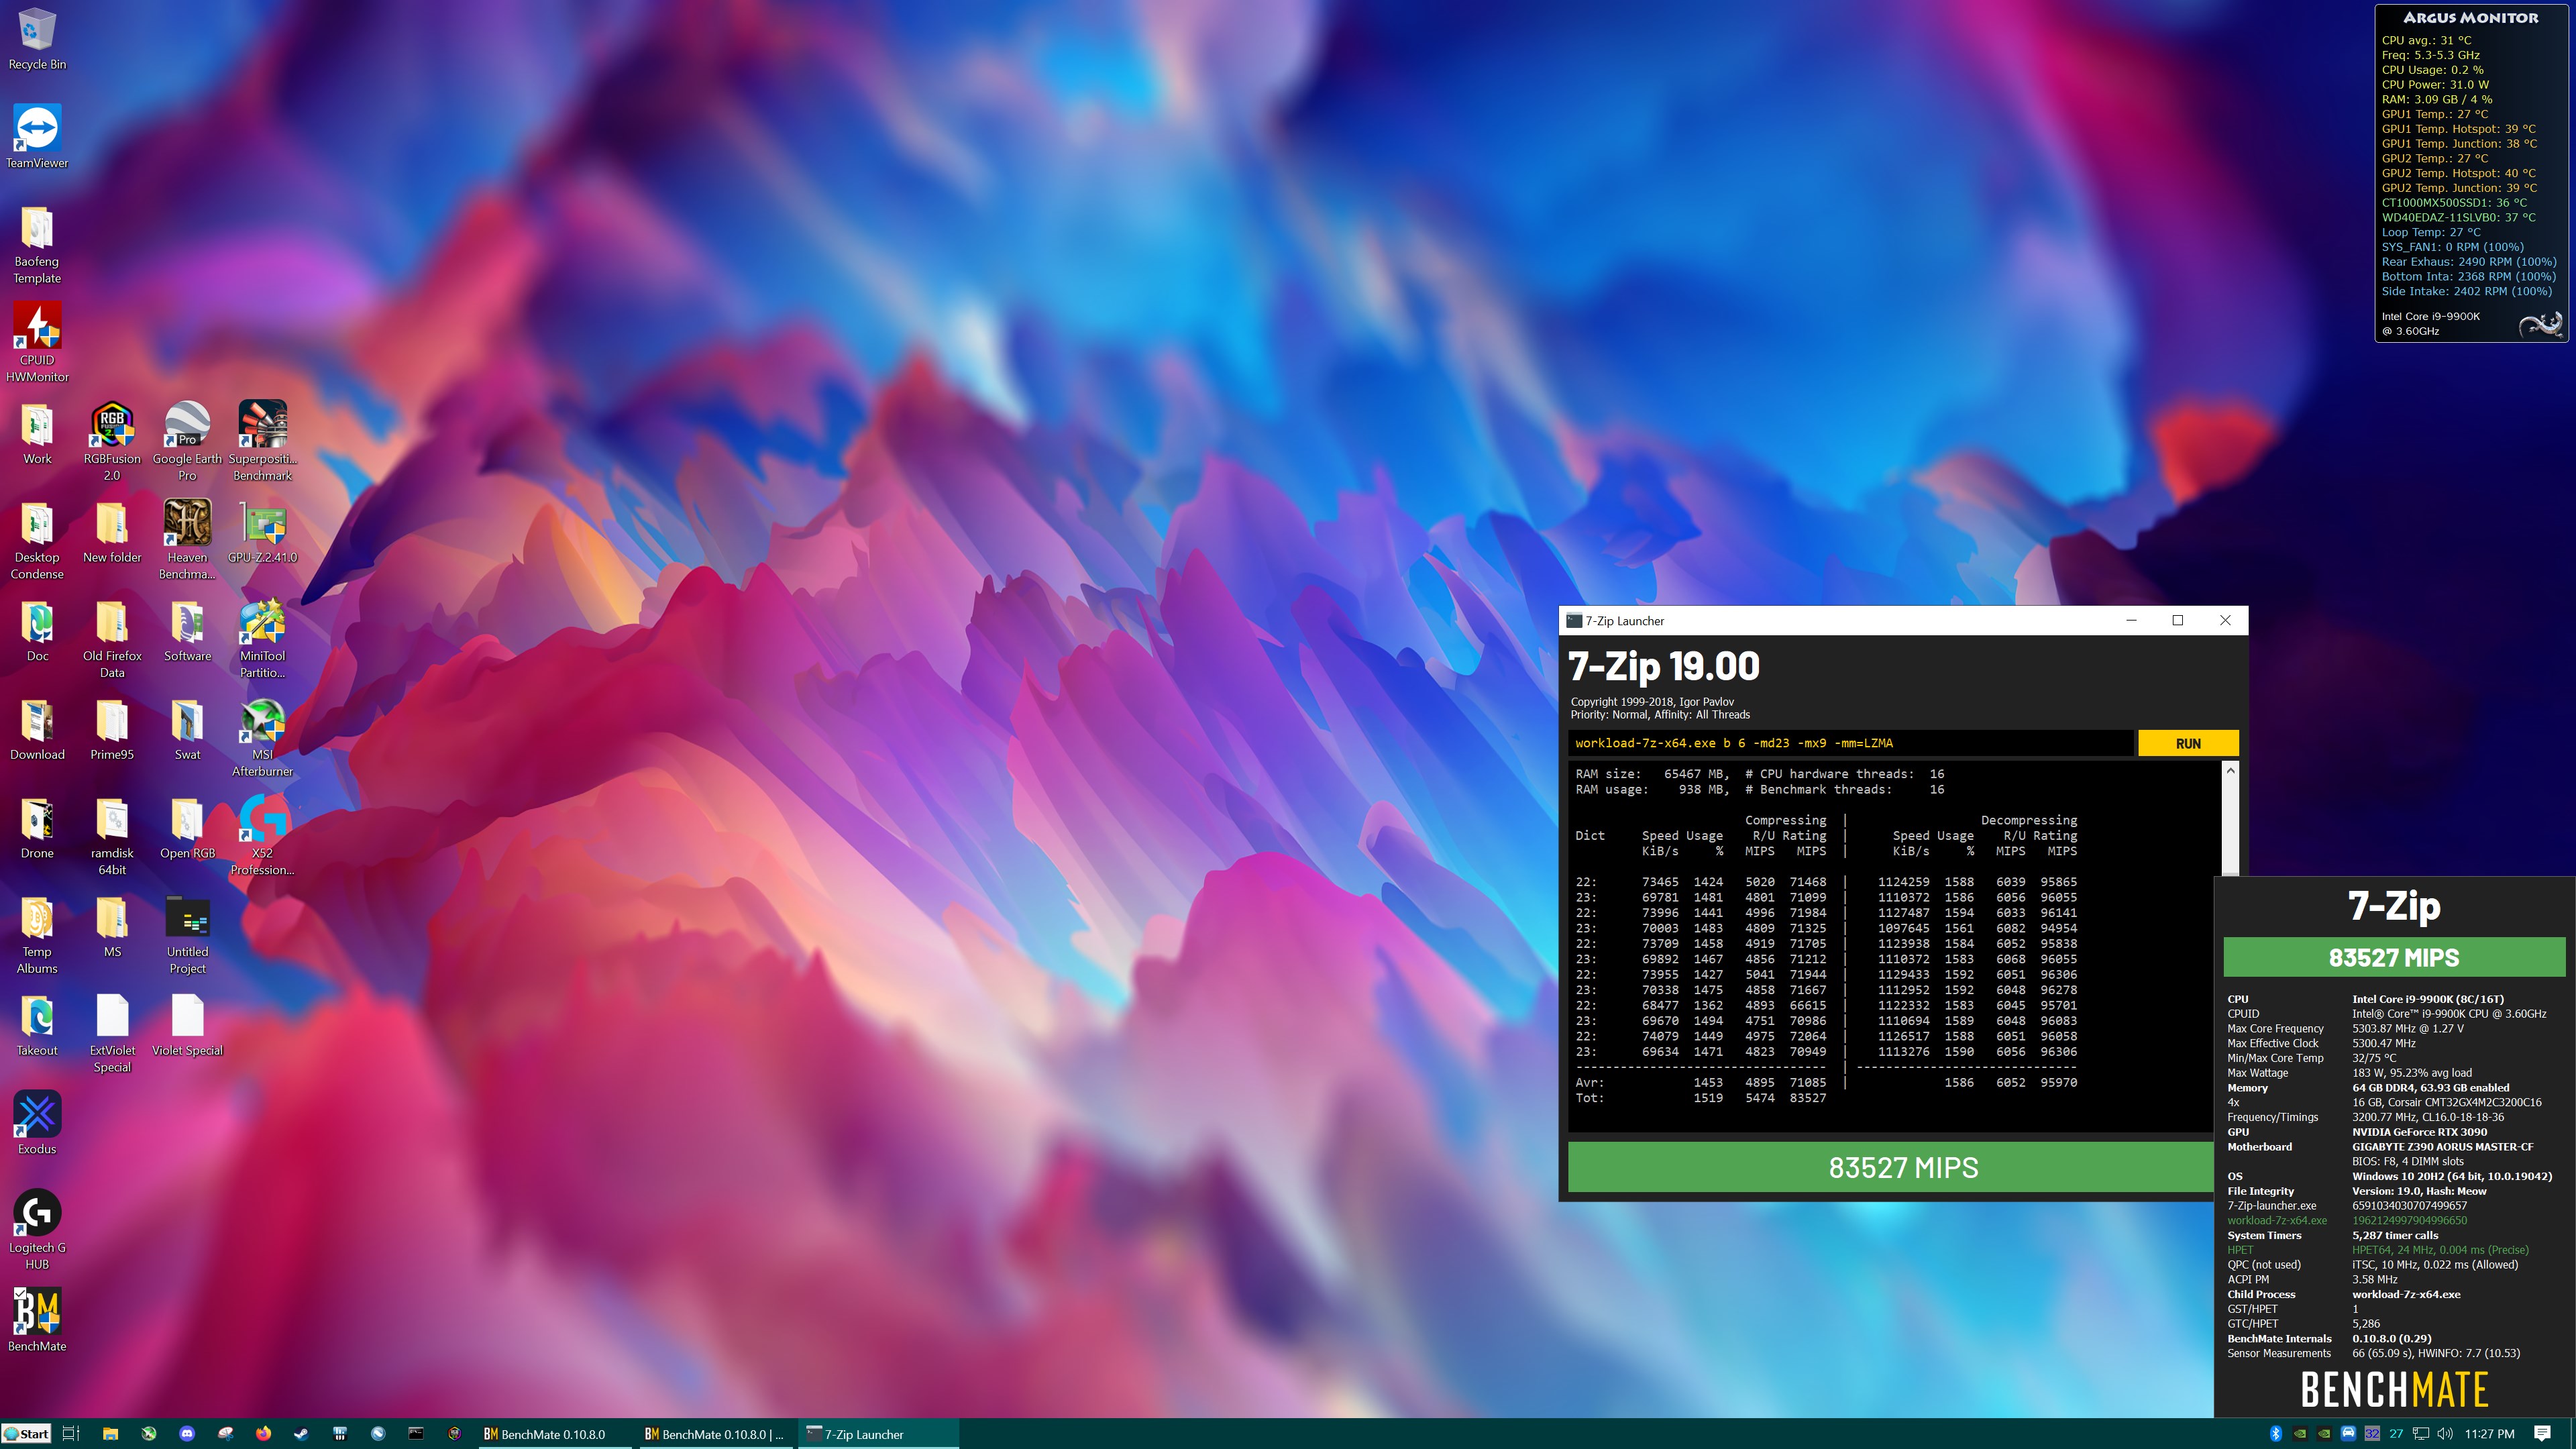Open Desktop Condense folder
This screenshot has width=2576, height=1449.
[x=37, y=540]
